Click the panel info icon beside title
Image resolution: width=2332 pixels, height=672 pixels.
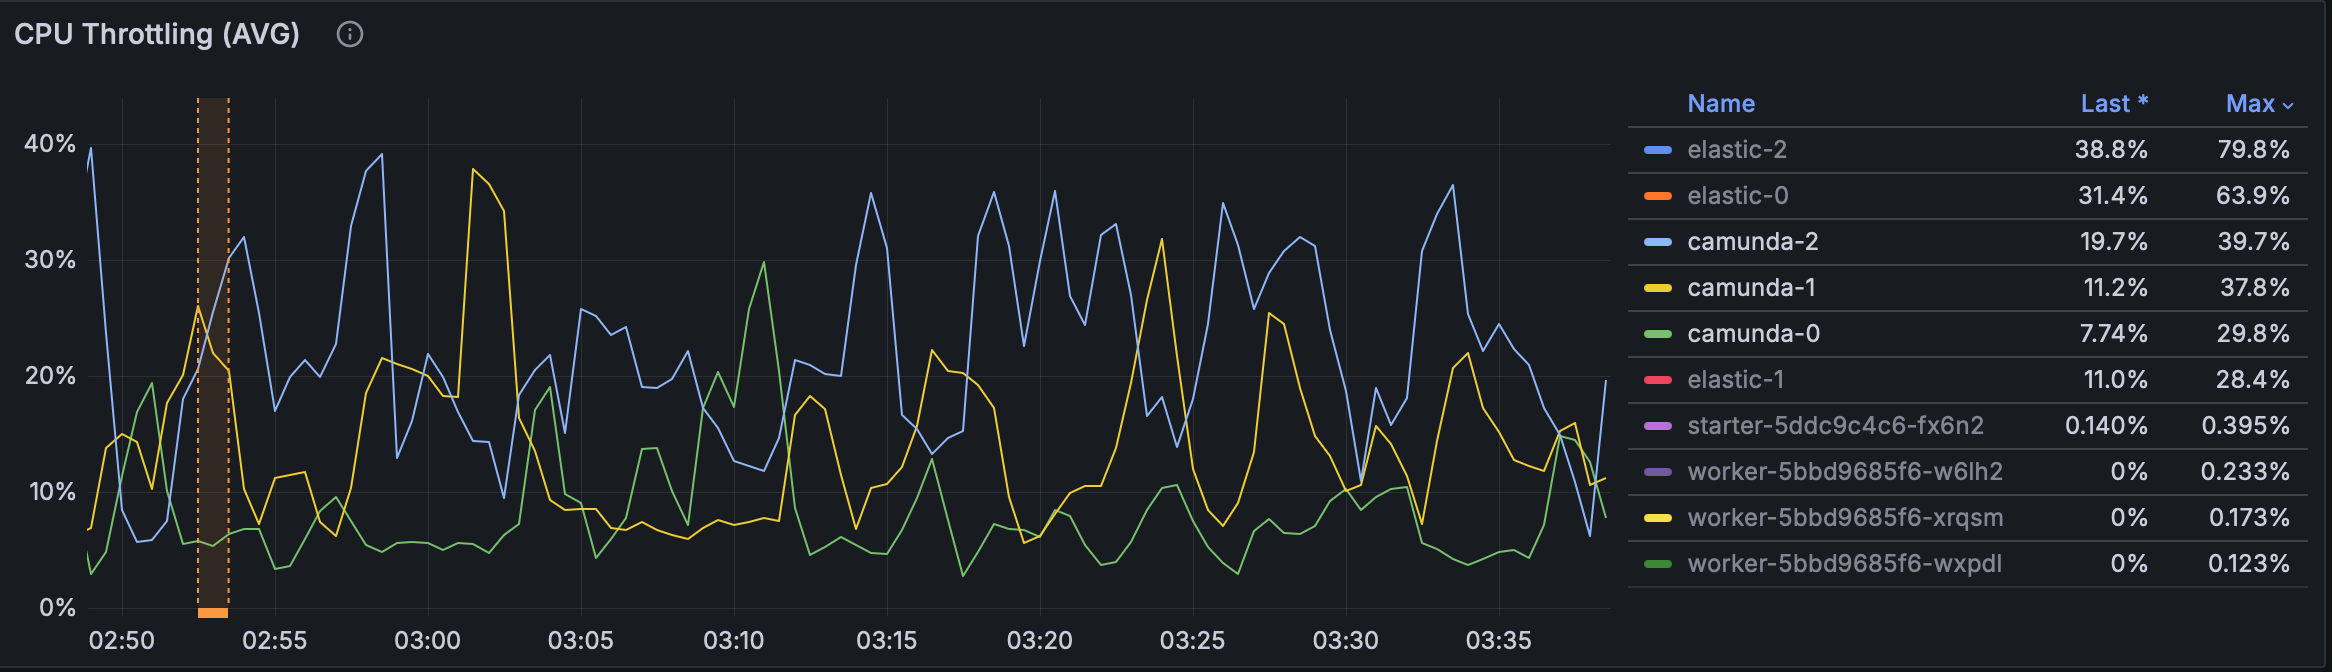[349, 35]
